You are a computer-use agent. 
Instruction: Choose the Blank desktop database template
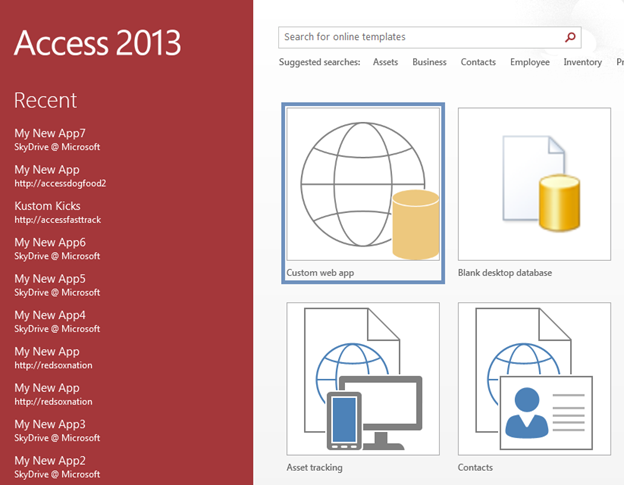(534, 192)
